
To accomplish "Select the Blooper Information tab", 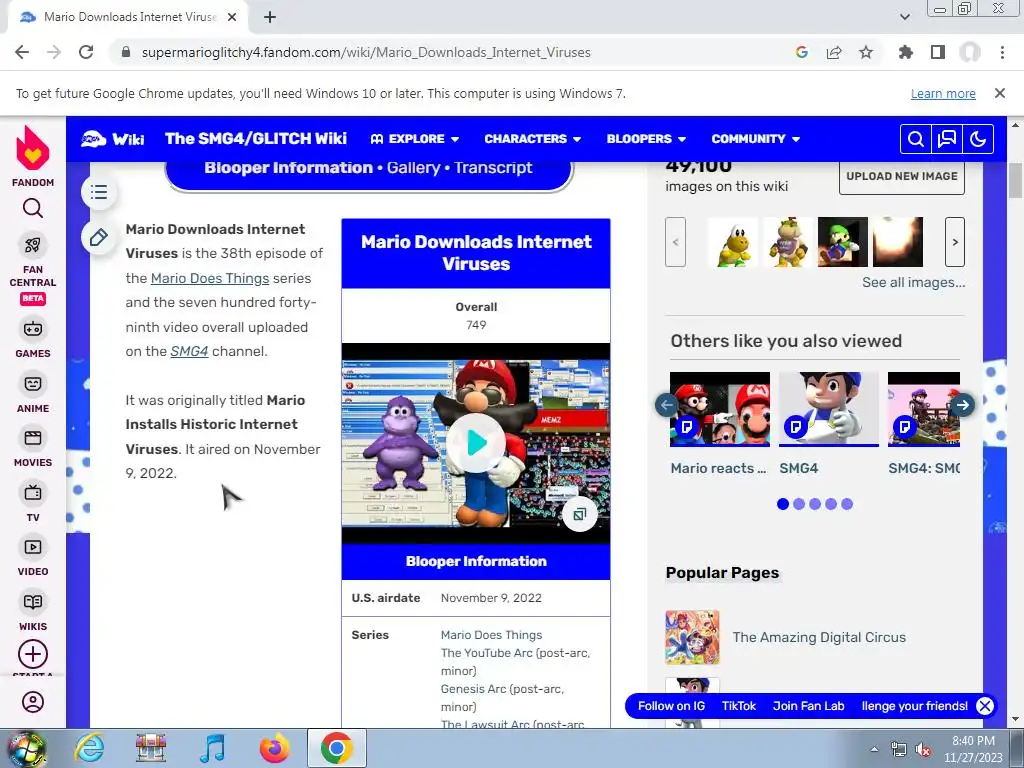I will coord(288,168).
